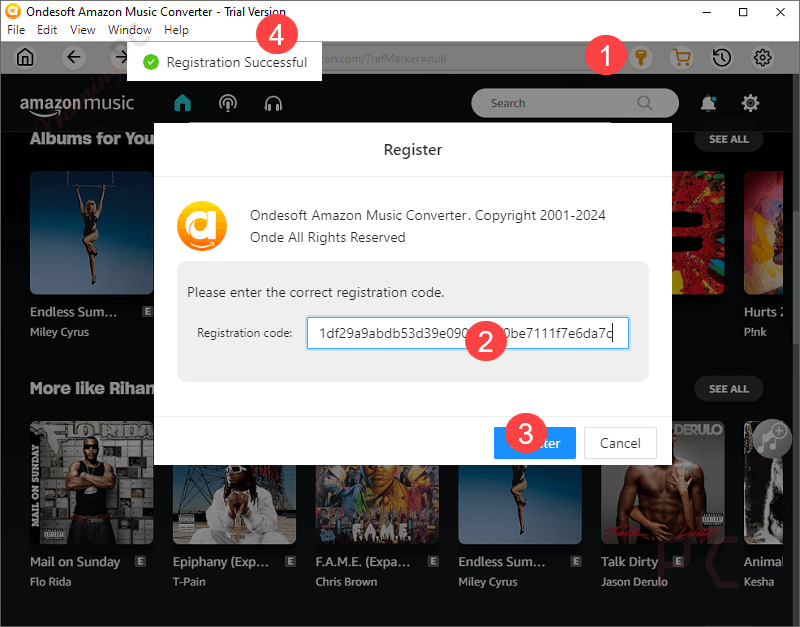This screenshot has height=627, width=800.
Task: Click the P!nk artist name
Action: click(755, 332)
